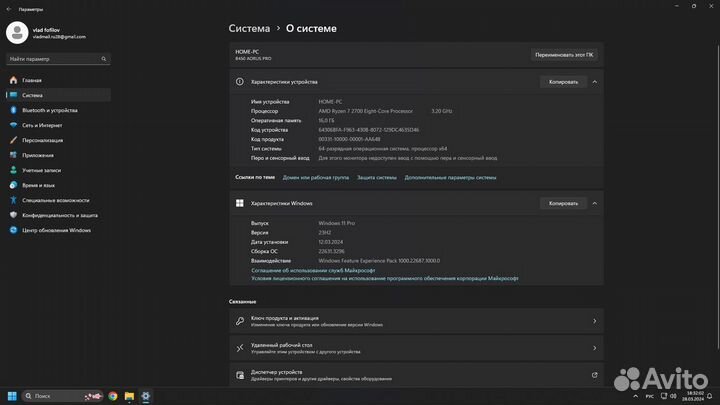
Task: Open the notification bell in the tray
Action: pyautogui.click(x=709, y=396)
